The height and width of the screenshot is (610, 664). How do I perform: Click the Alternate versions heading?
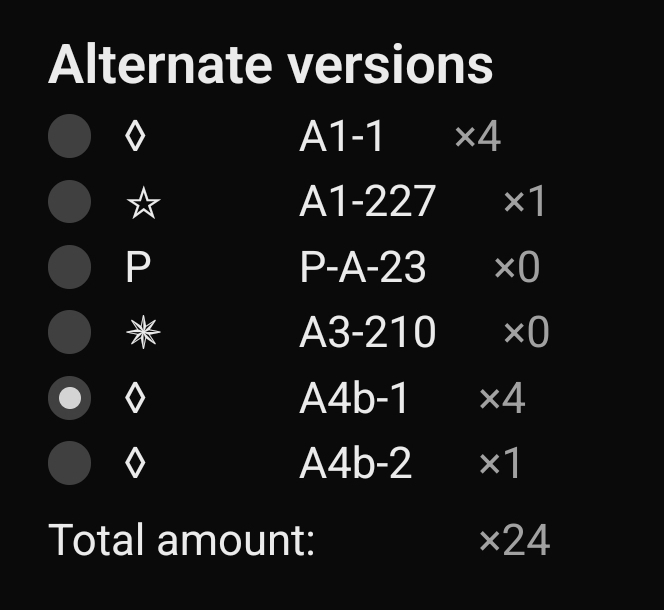point(270,65)
